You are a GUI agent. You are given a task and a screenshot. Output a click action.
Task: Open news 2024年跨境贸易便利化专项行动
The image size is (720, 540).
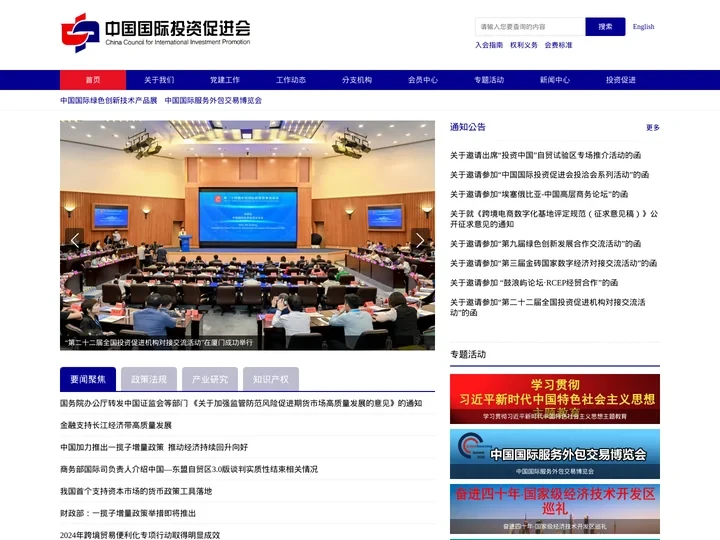[x=140, y=535]
